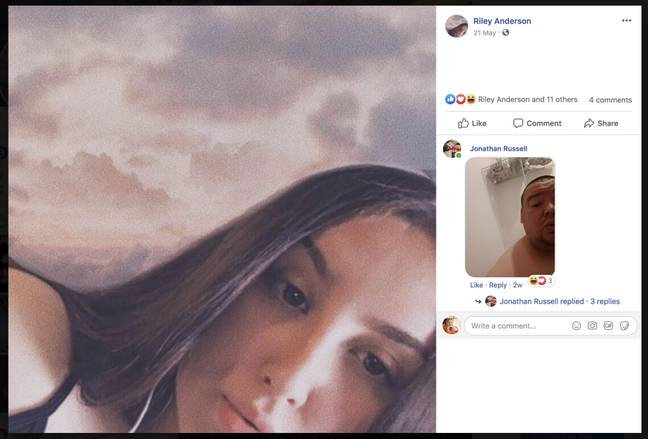This screenshot has width=648, height=439.
Task: Click the post reaction emojis summary
Action: [460, 99]
